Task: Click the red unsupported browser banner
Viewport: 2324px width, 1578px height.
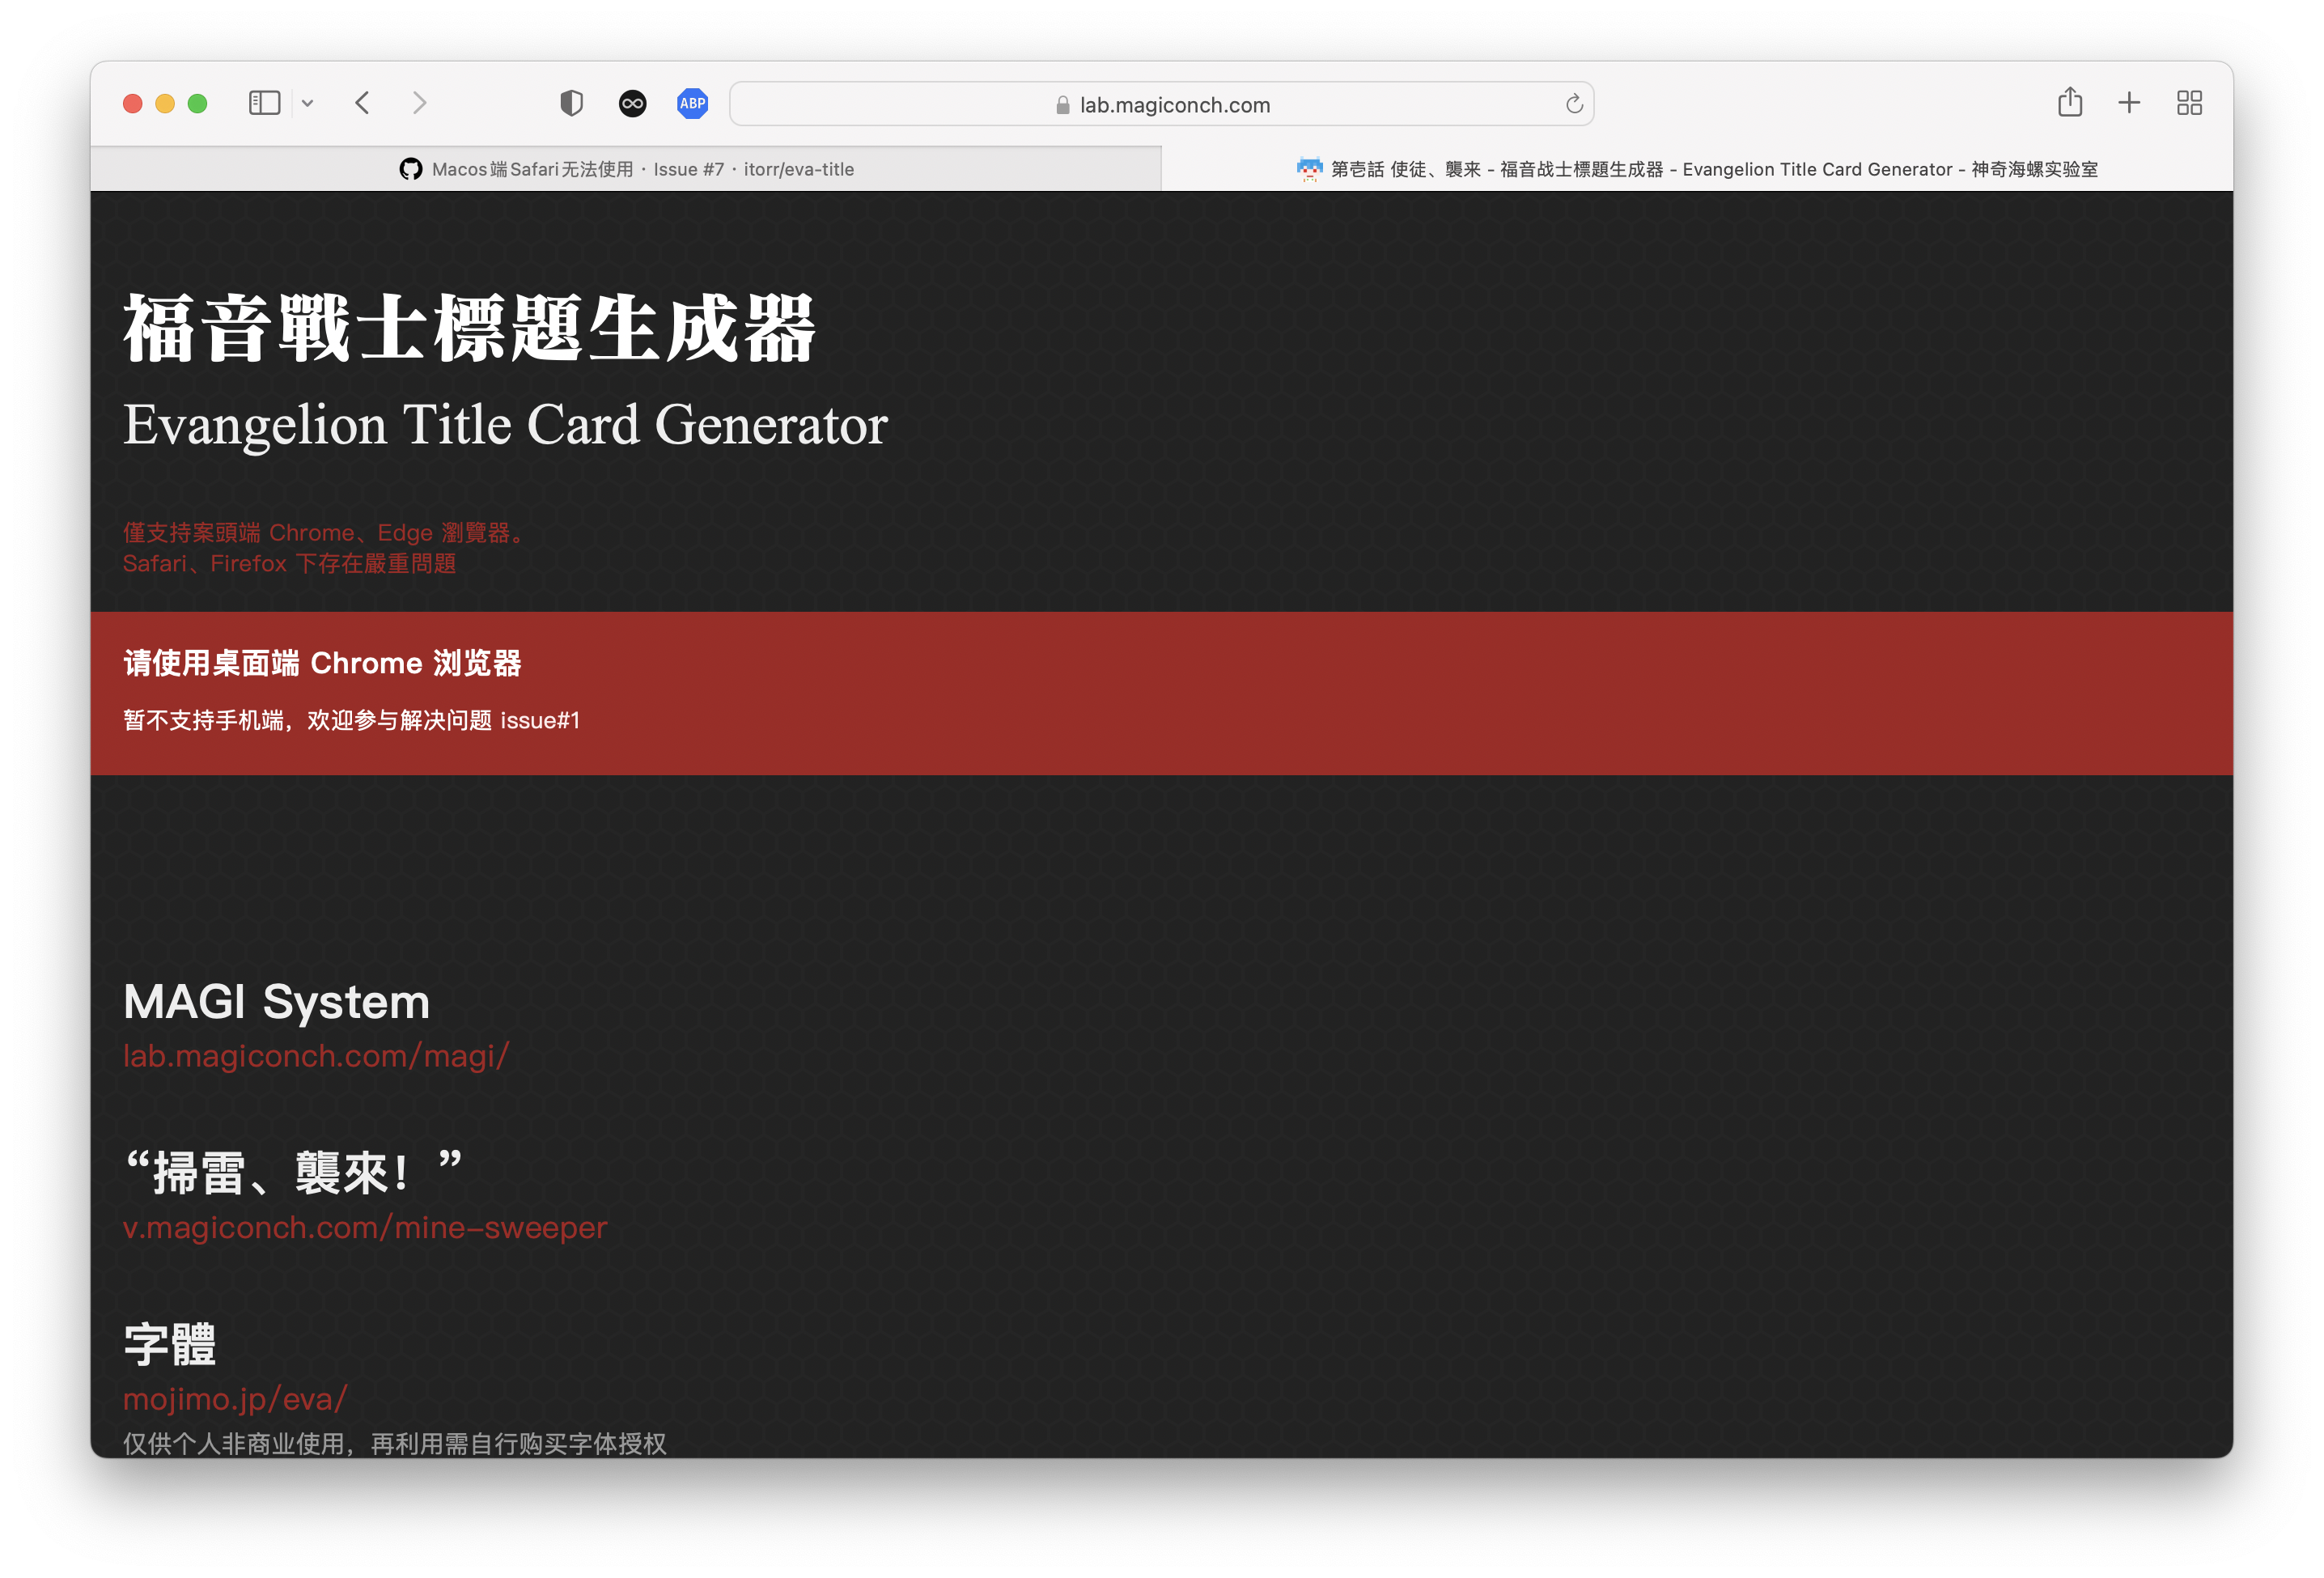Action: pyautogui.click(x=1160, y=690)
